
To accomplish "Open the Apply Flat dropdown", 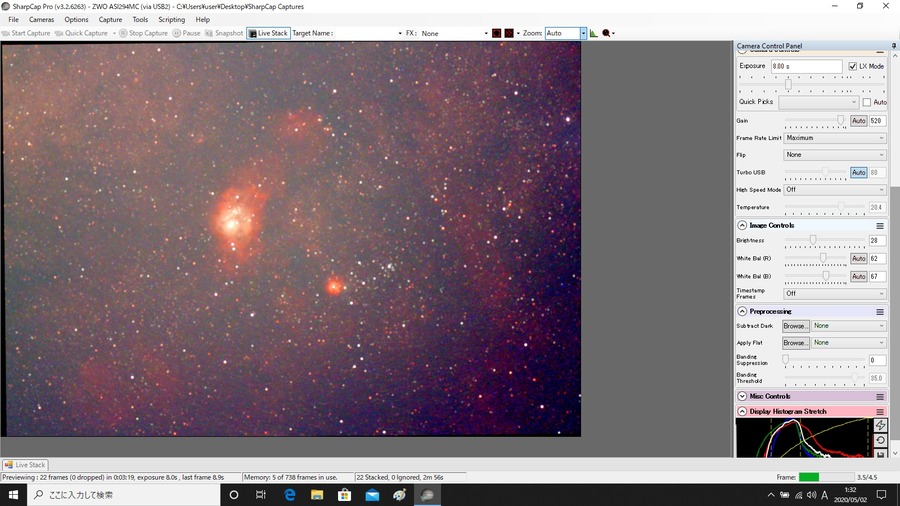I will pos(849,342).
